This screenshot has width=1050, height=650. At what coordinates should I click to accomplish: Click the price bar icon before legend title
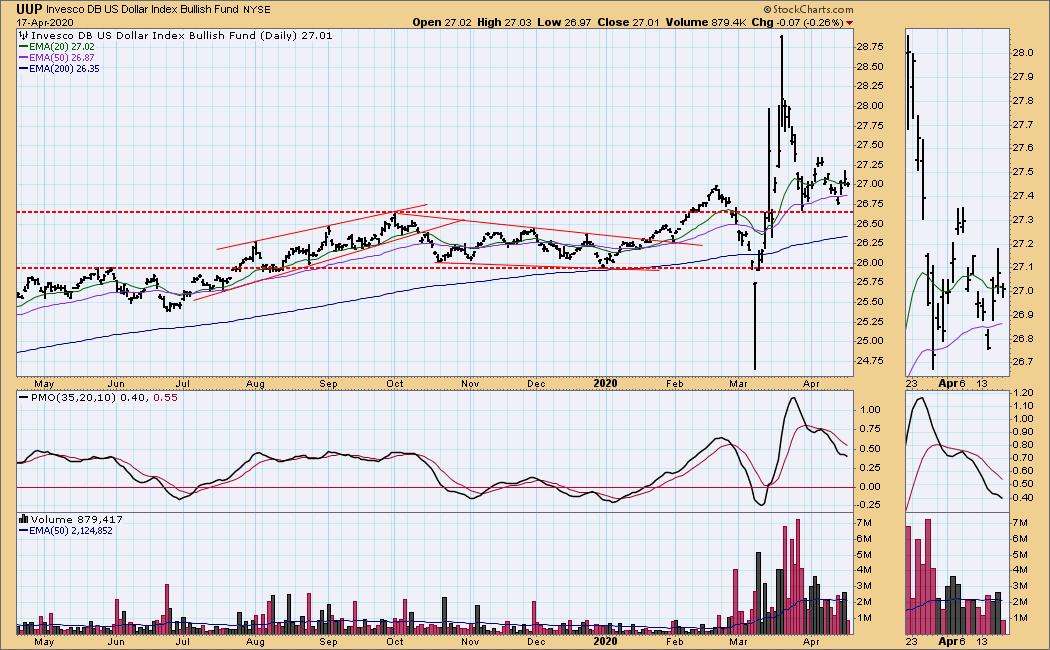(24, 35)
